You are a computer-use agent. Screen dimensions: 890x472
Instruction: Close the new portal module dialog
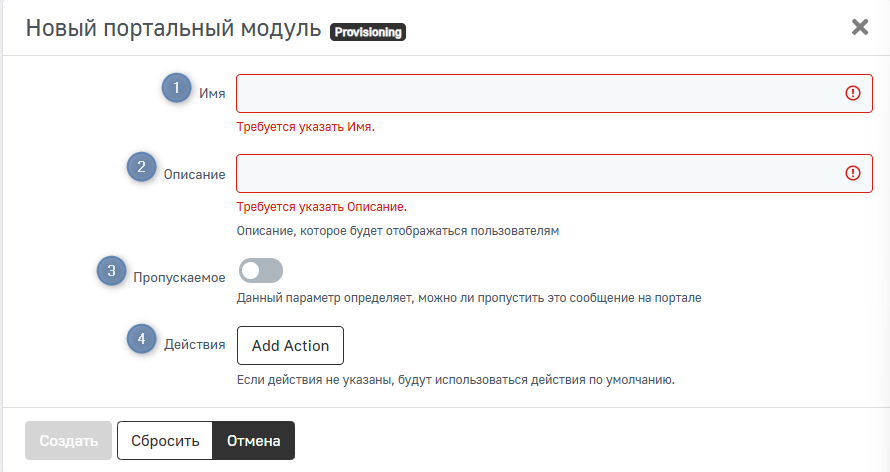click(x=859, y=28)
